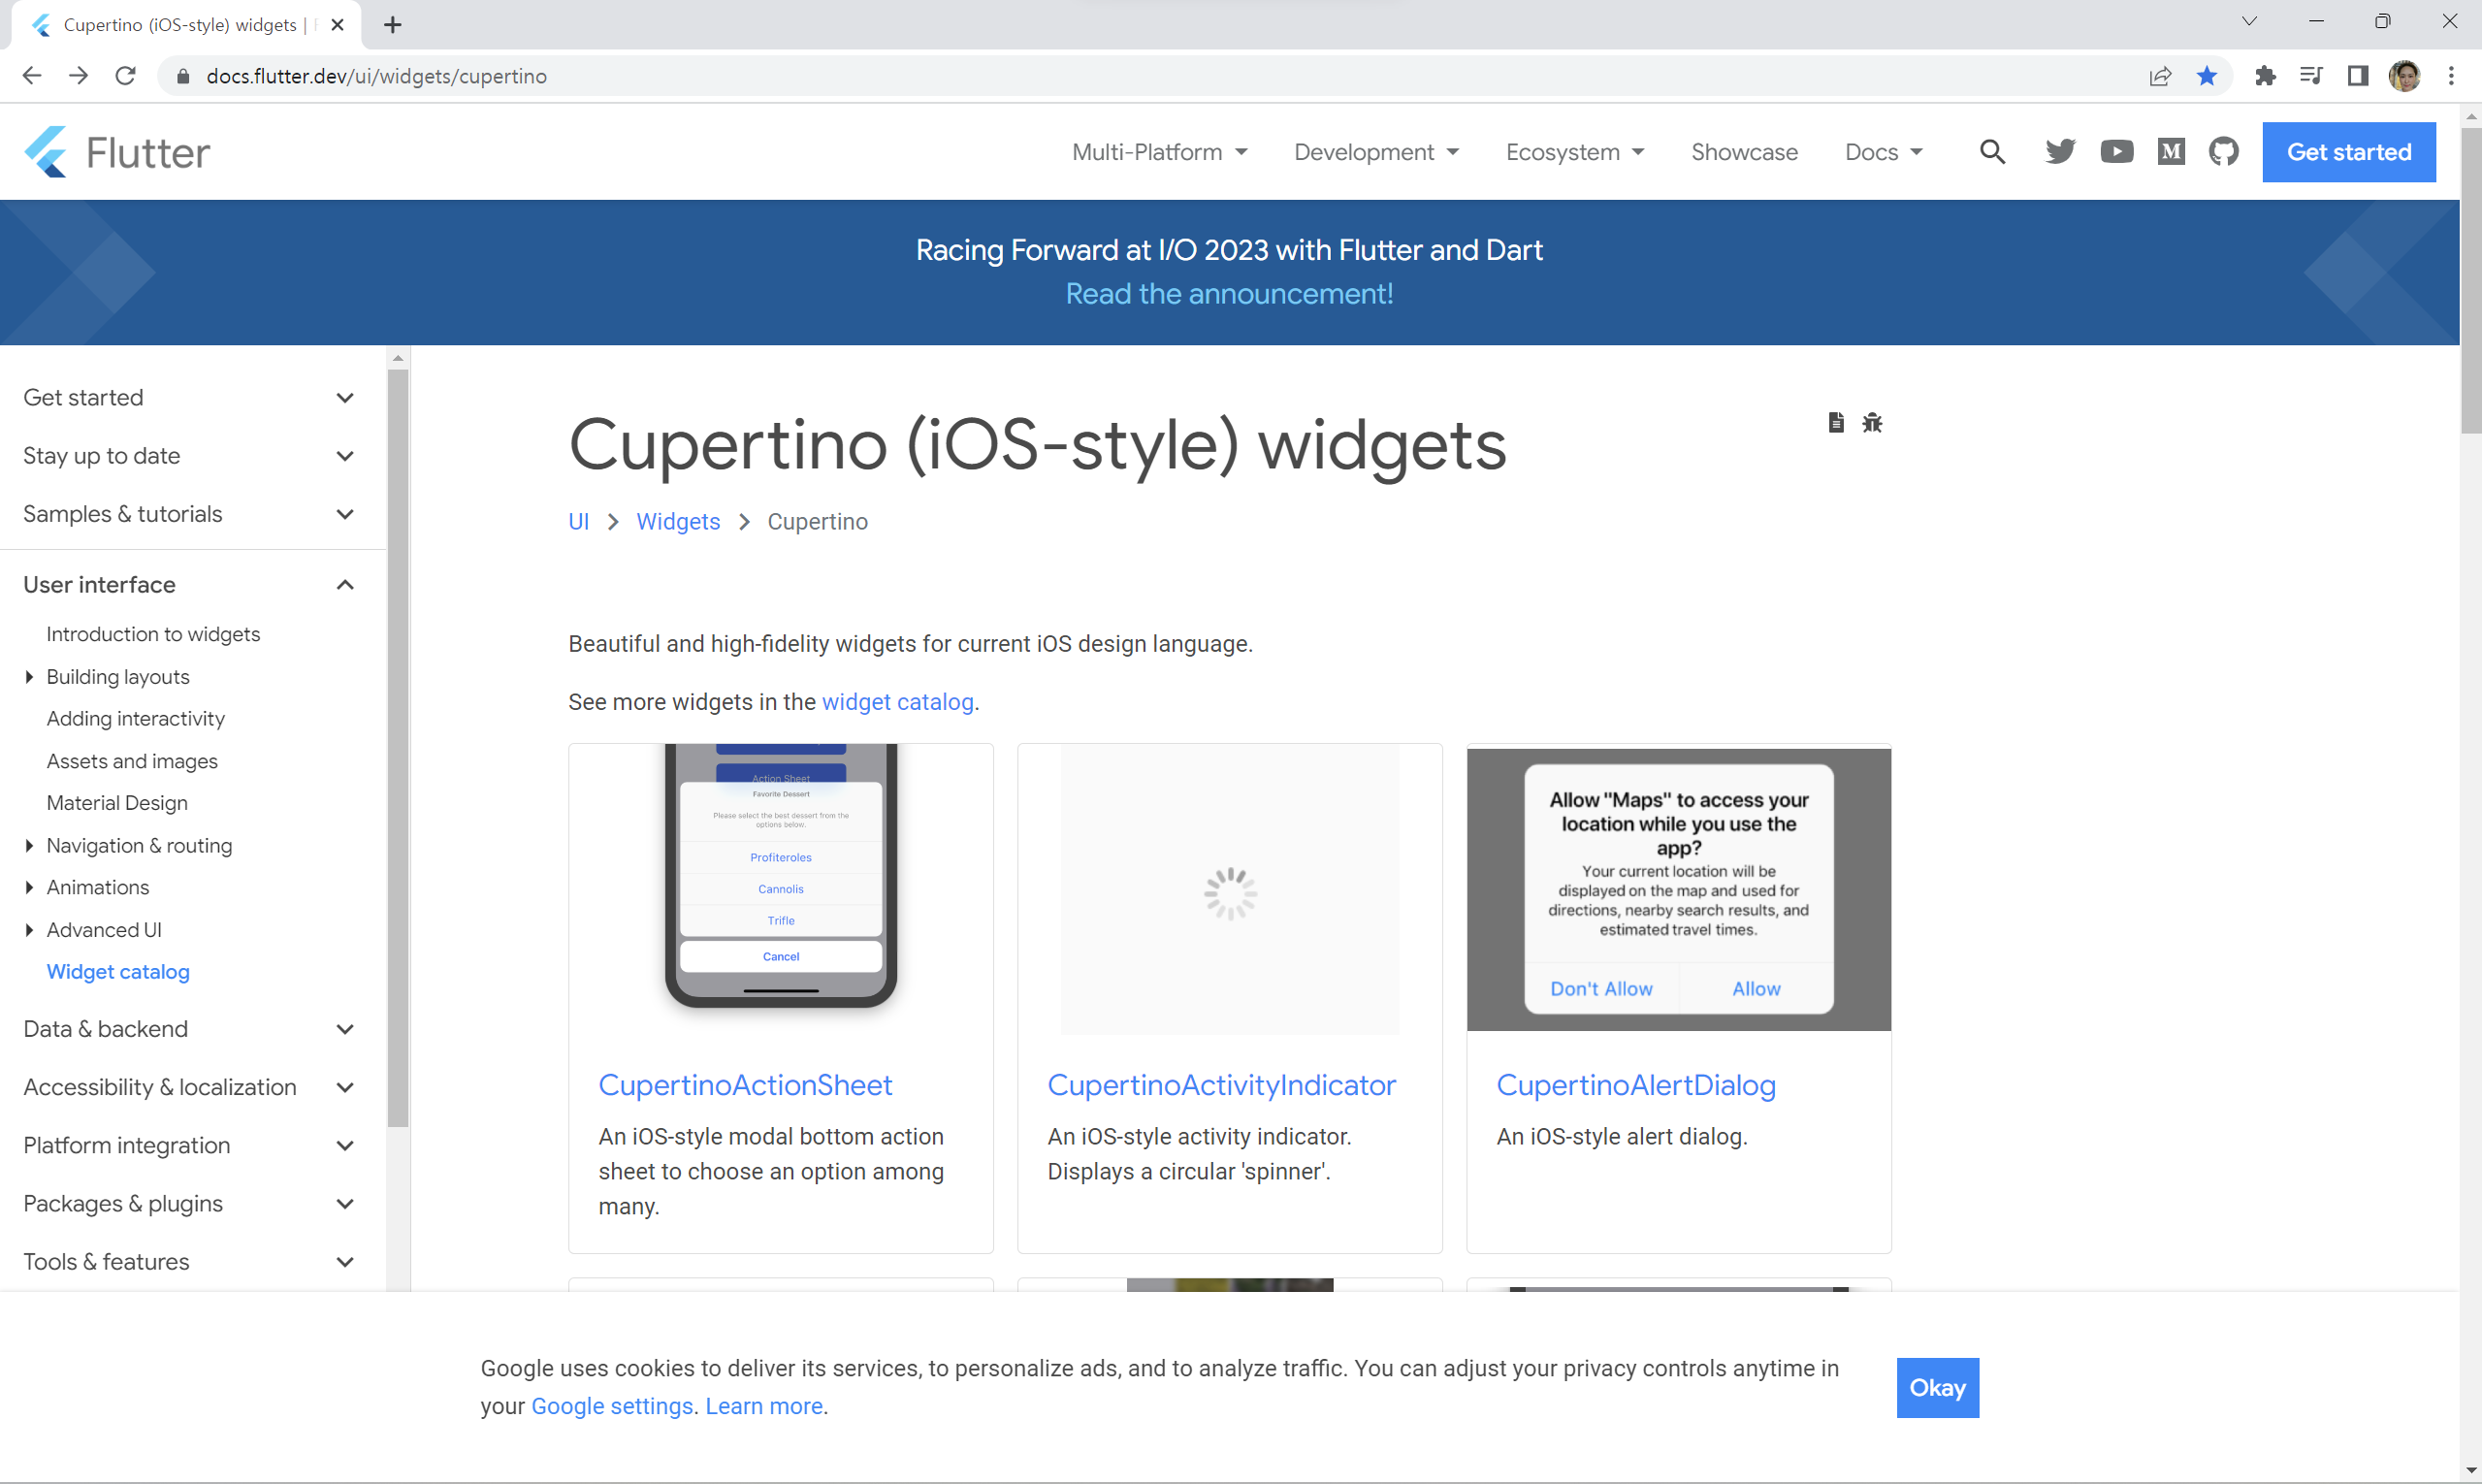Click the tab search chevron in title bar
Viewport: 2482px width, 1484px height.
[x=2249, y=21]
